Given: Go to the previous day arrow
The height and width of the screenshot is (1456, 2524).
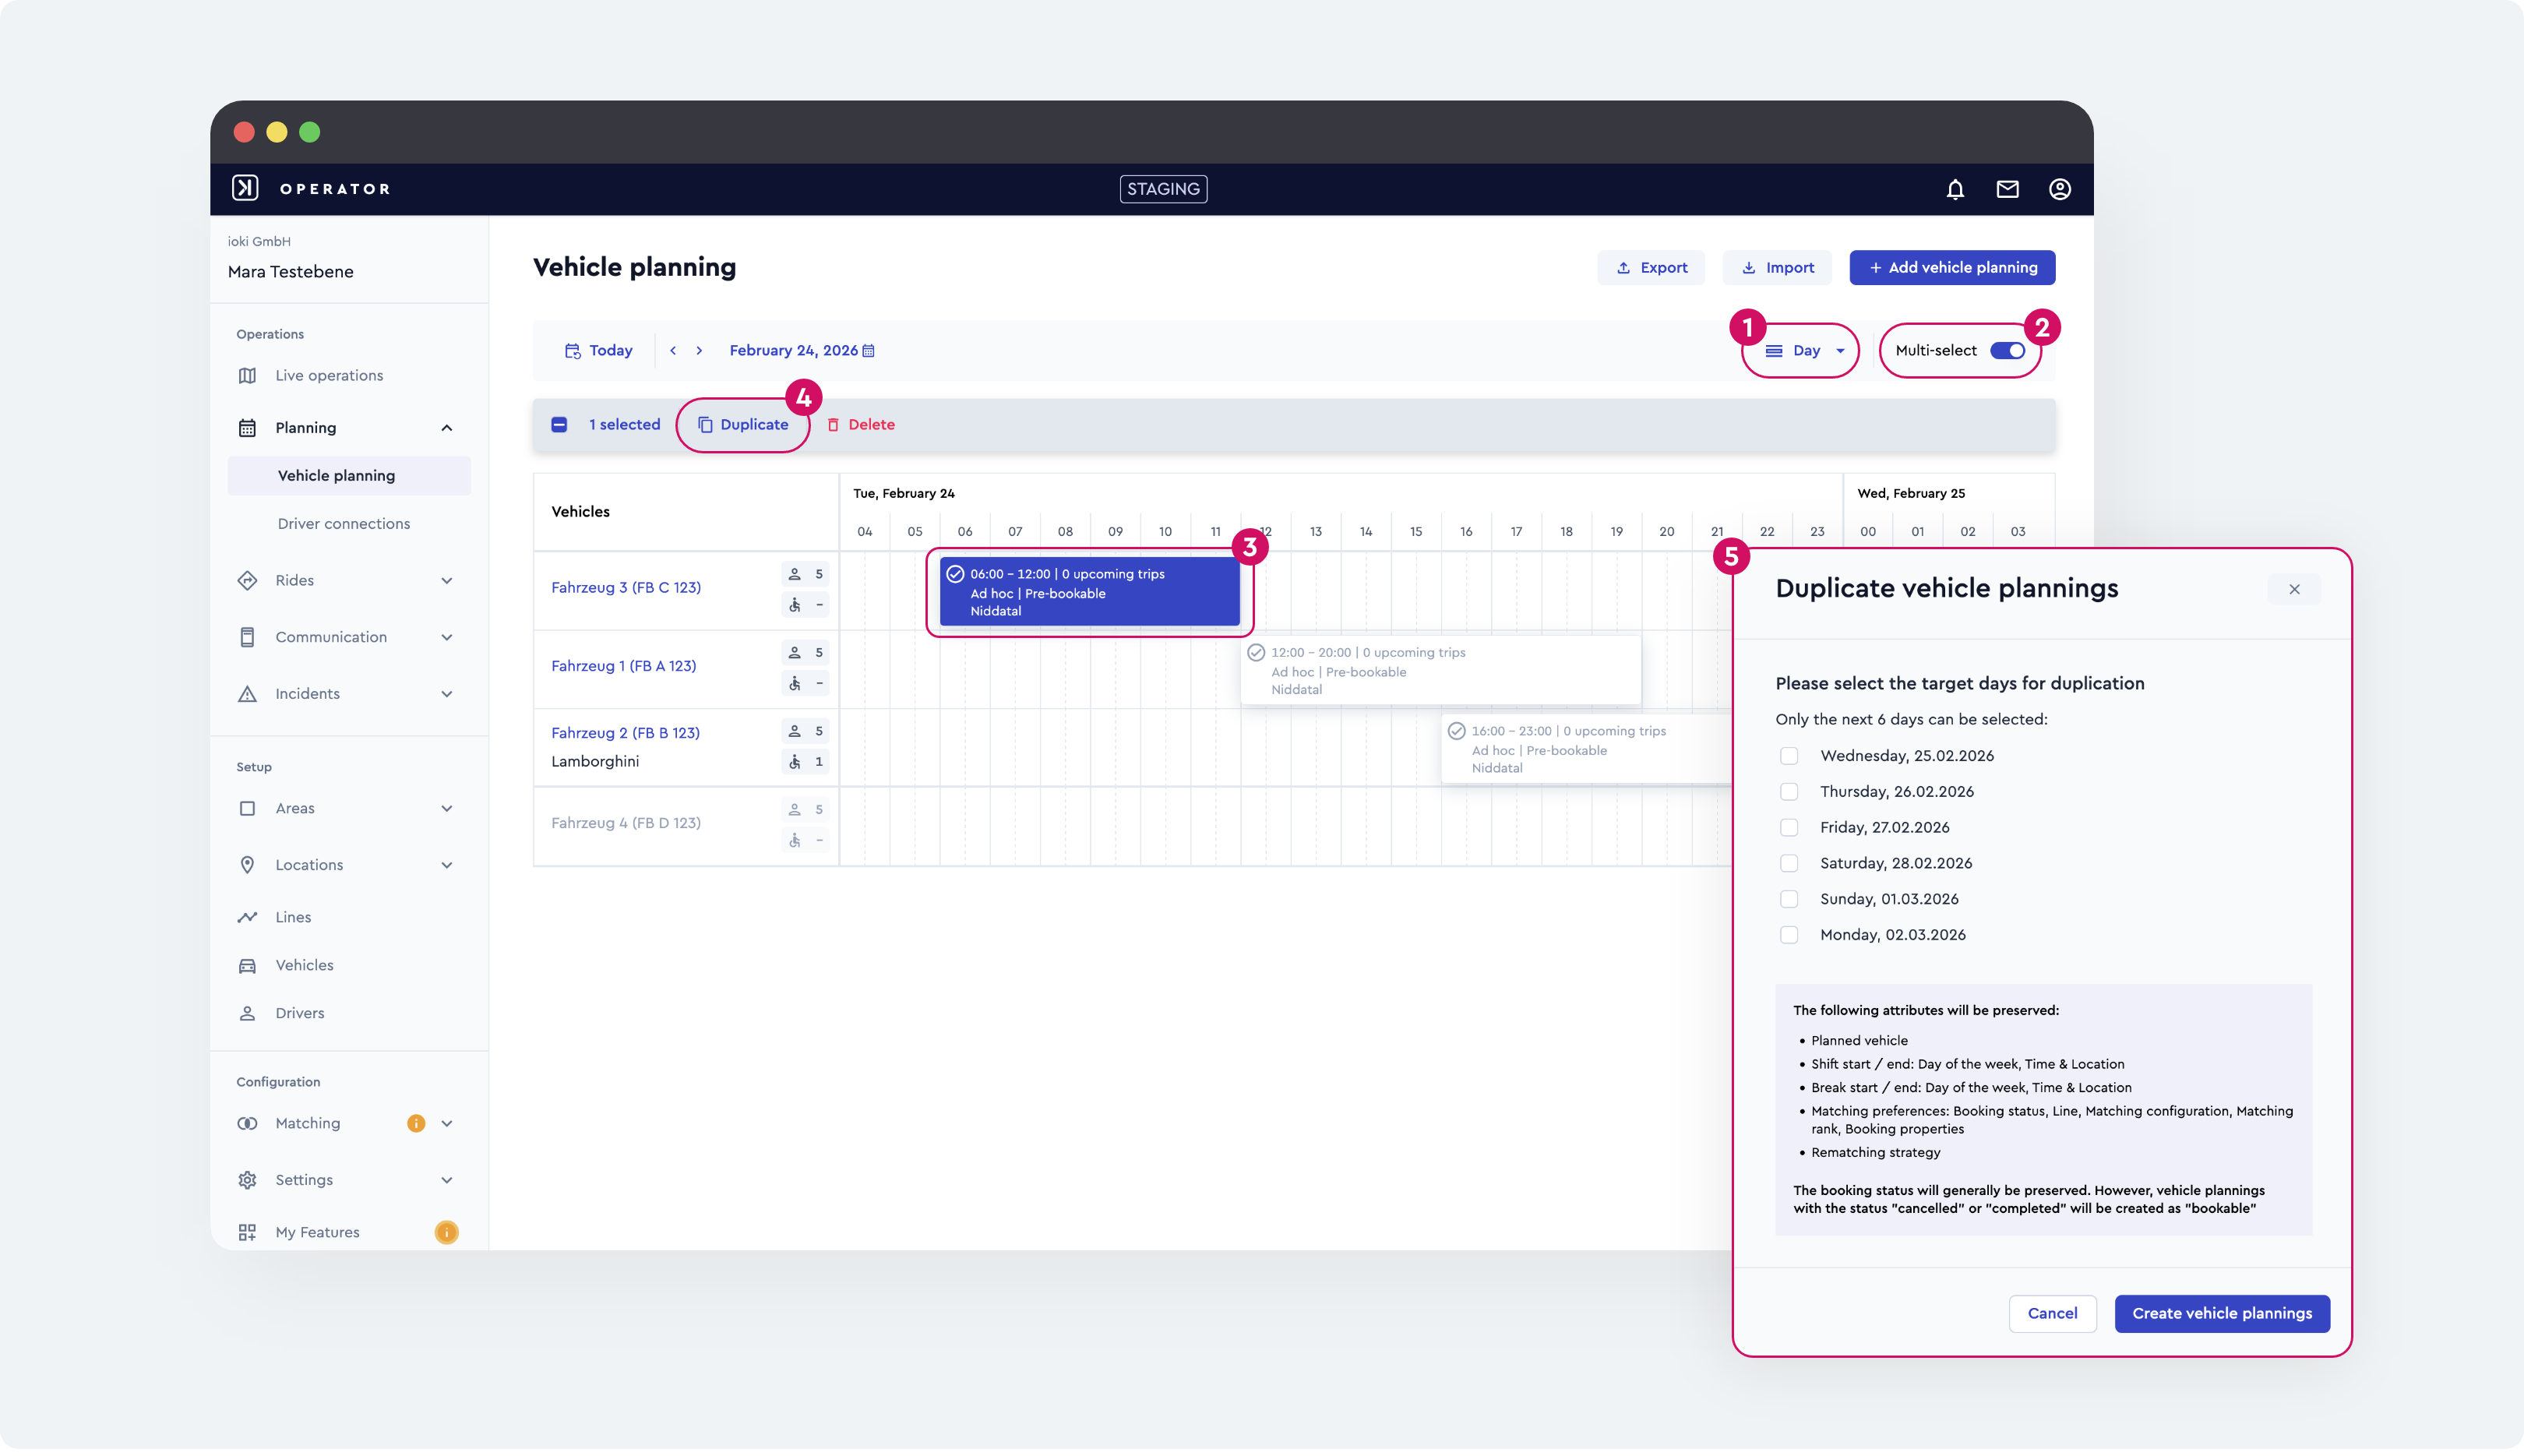Looking at the screenshot, I should tap(673, 351).
